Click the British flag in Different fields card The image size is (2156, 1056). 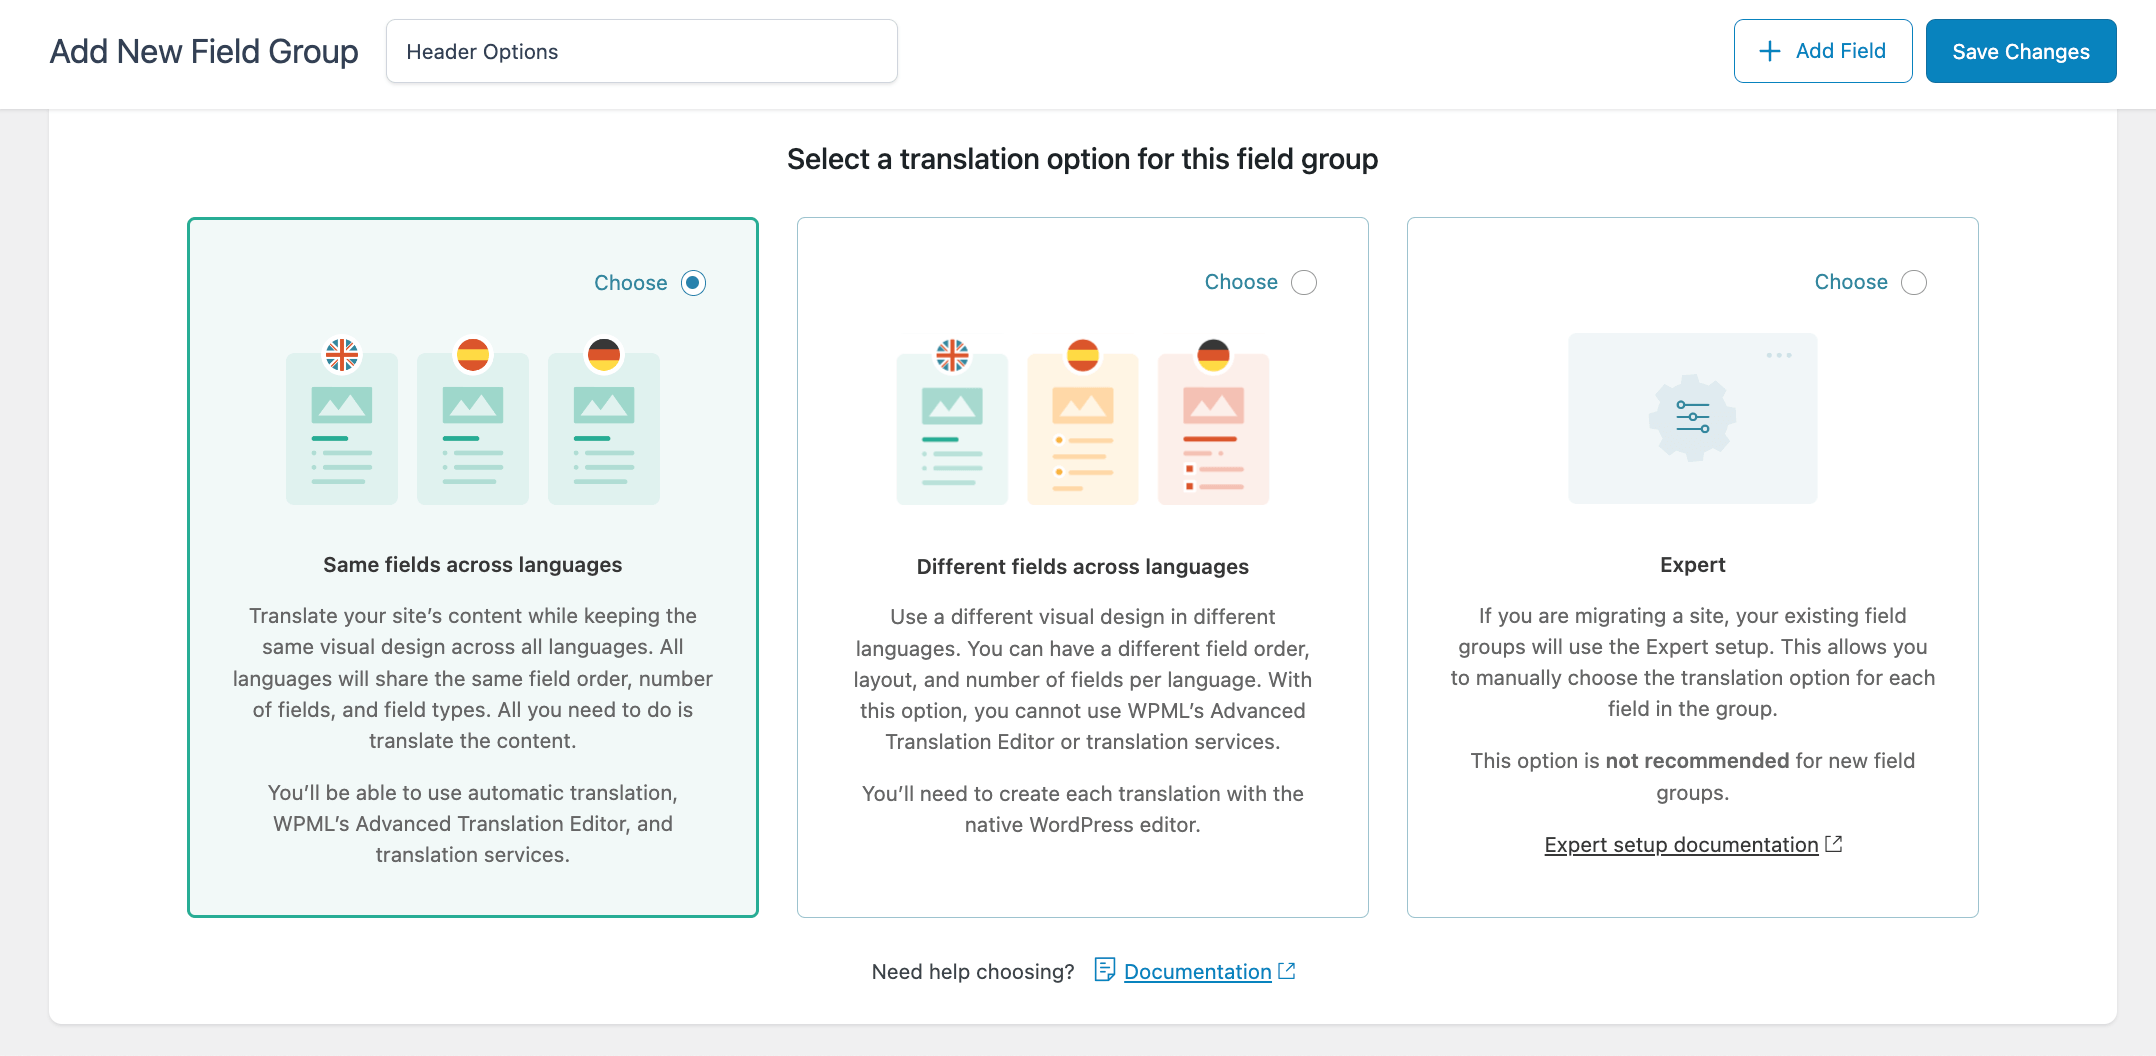pyautogui.click(x=951, y=354)
